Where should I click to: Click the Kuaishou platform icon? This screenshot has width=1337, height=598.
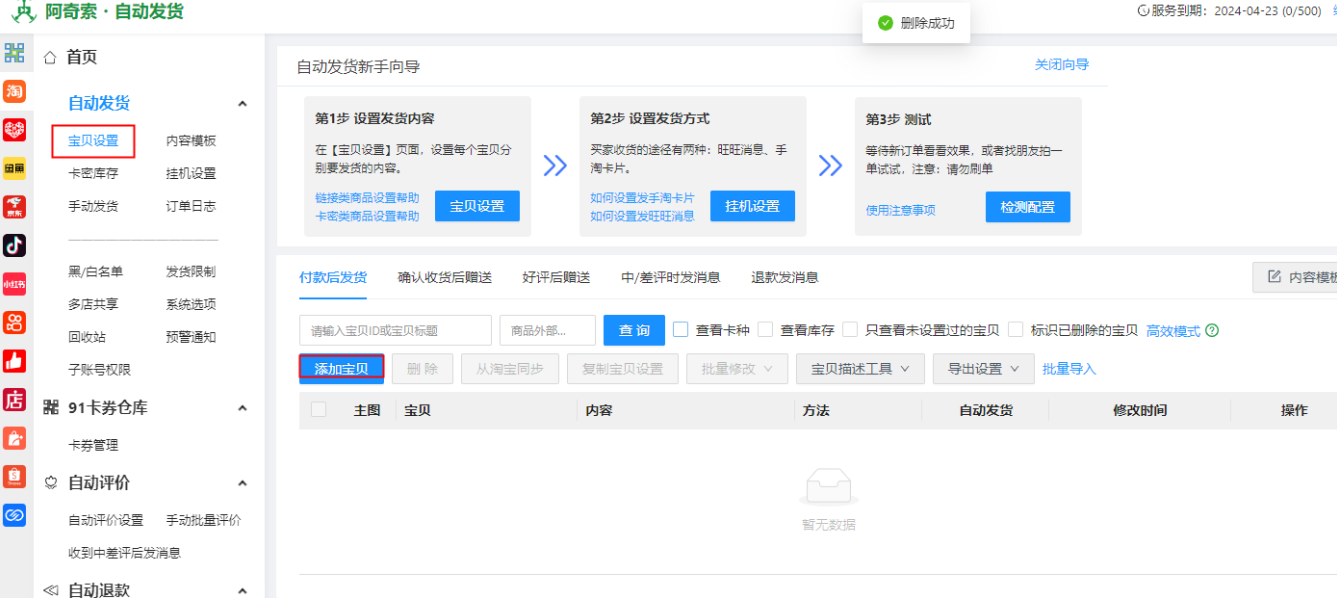click(14, 322)
